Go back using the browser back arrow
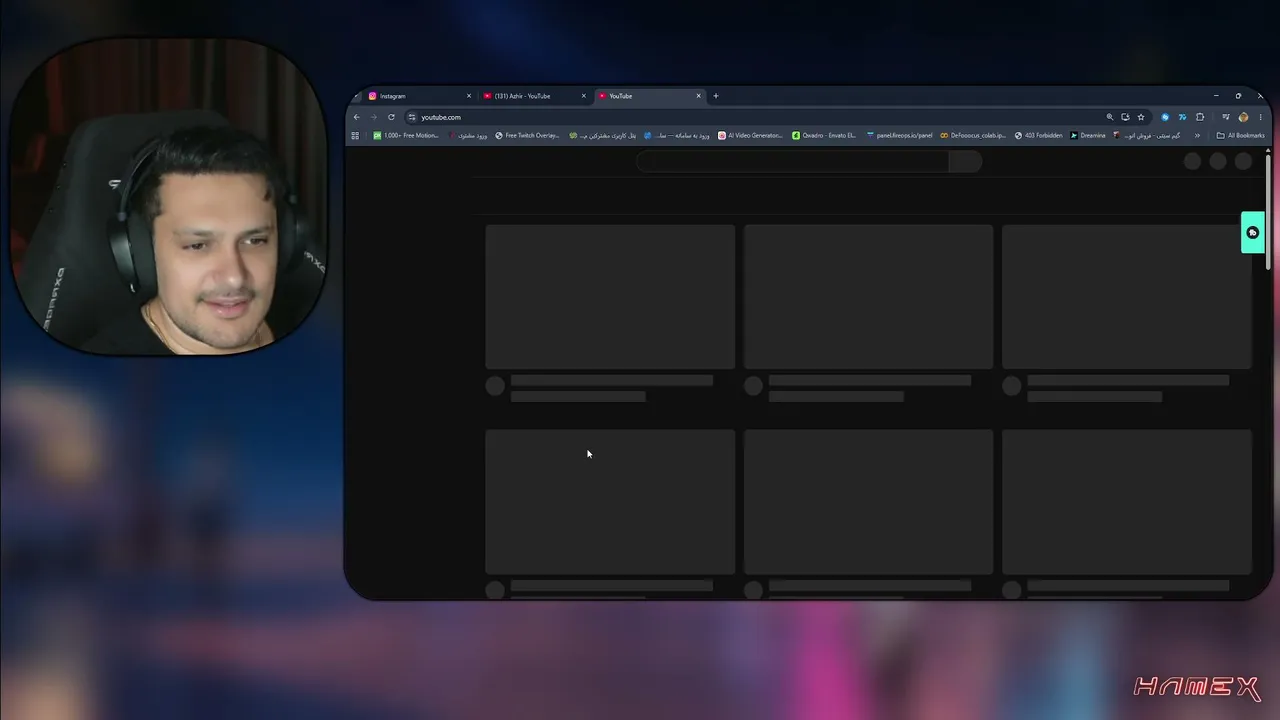Image resolution: width=1280 pixels, height=720 pixels. click(357, 117)
